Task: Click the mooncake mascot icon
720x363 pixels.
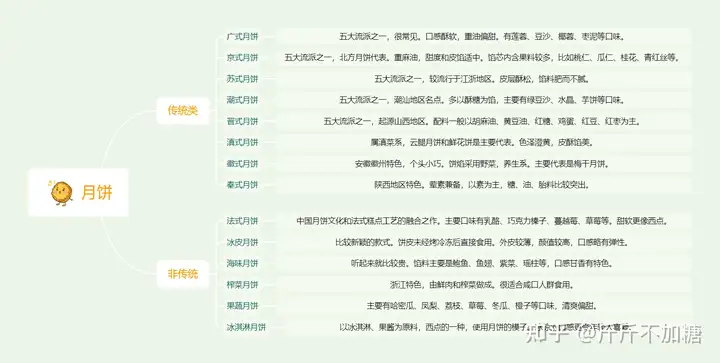Action: tap(62, 193)
